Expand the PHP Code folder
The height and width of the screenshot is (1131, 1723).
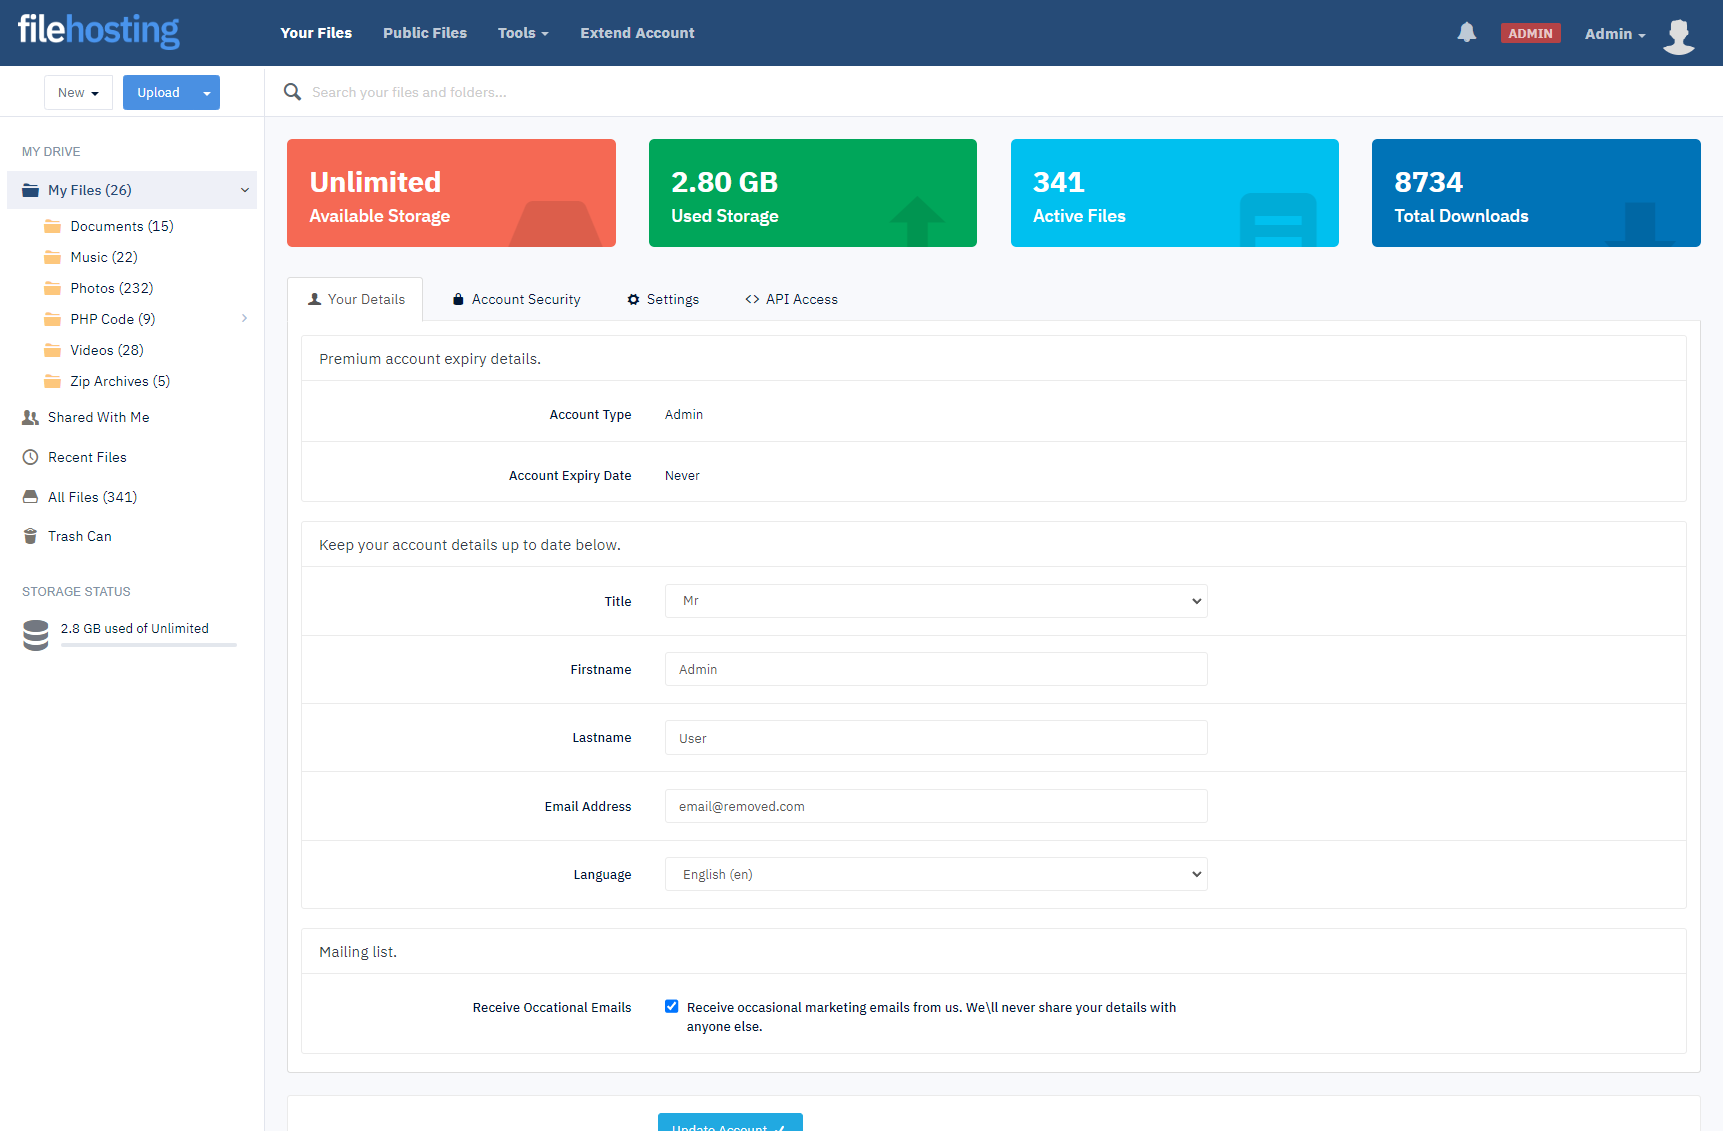[x=244, y=319]
